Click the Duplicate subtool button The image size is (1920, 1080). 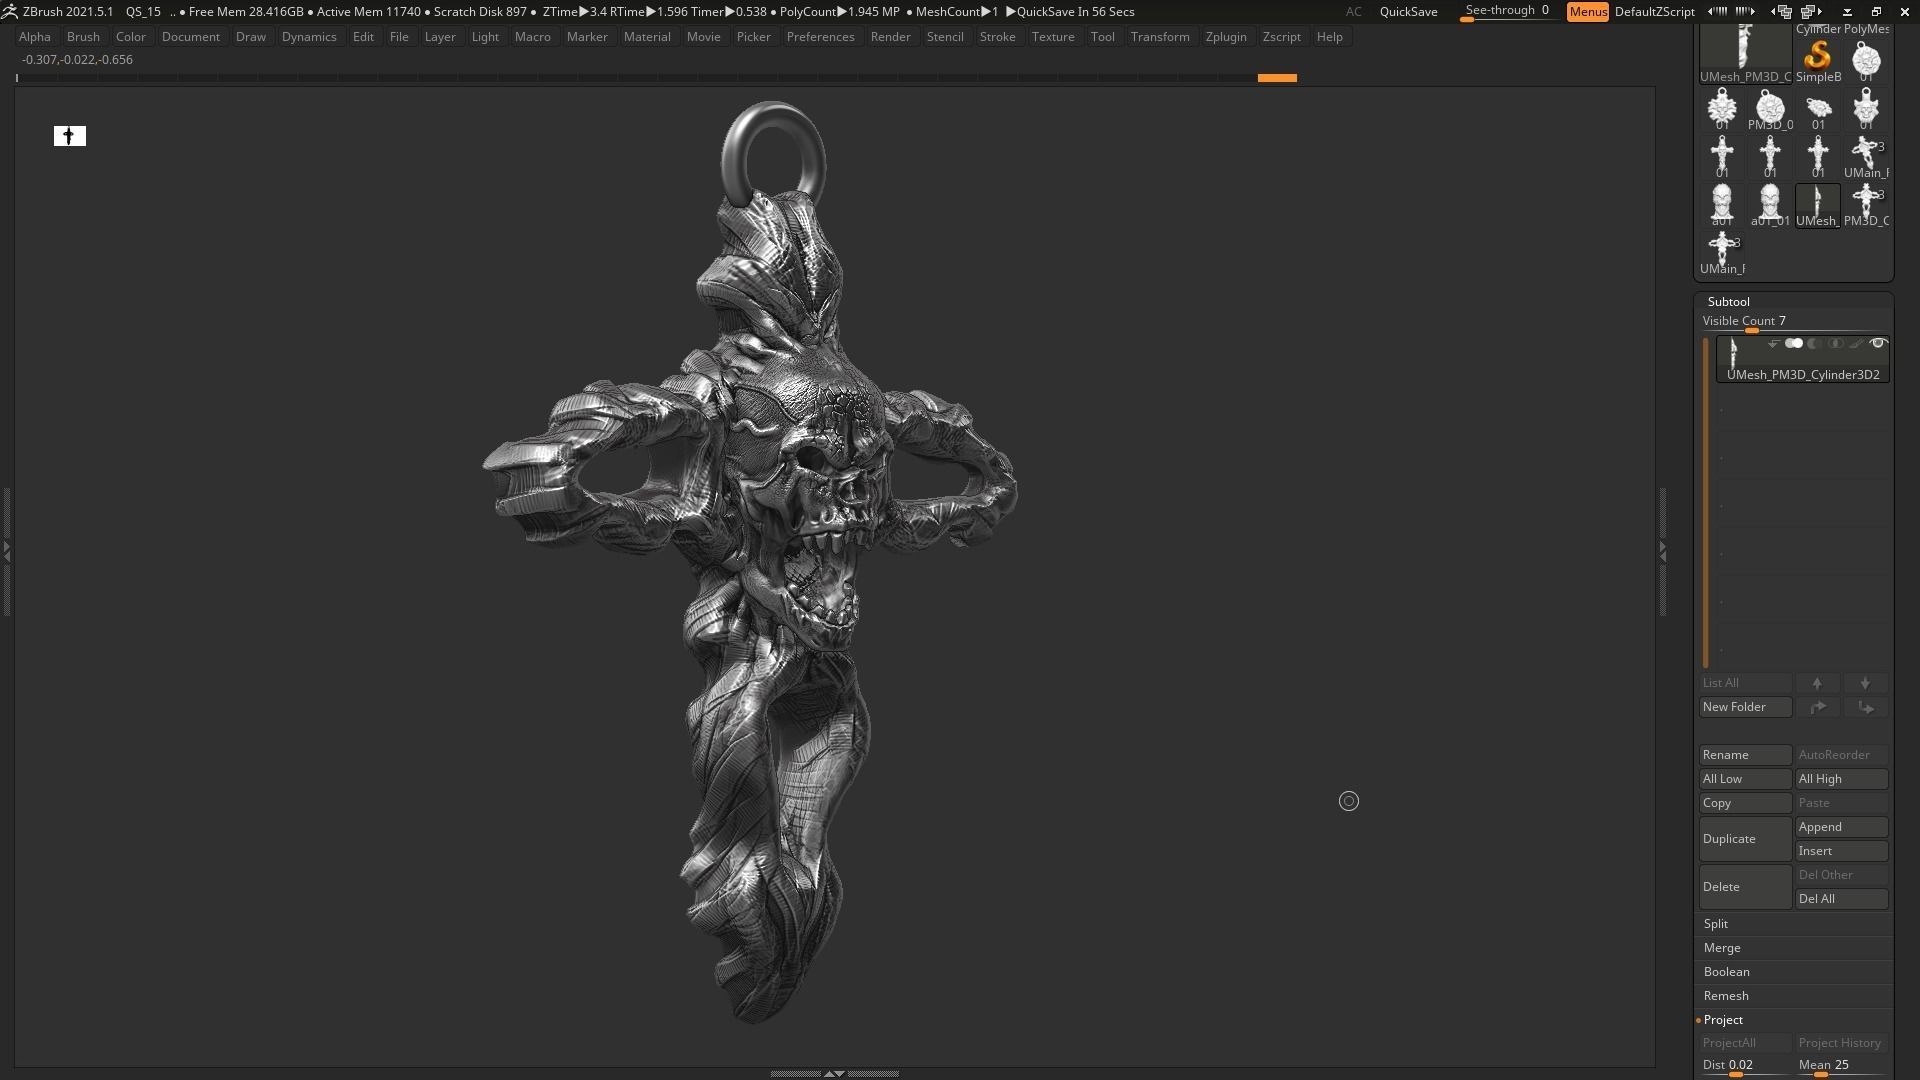pyautogui.click(x=1744, y=839)
